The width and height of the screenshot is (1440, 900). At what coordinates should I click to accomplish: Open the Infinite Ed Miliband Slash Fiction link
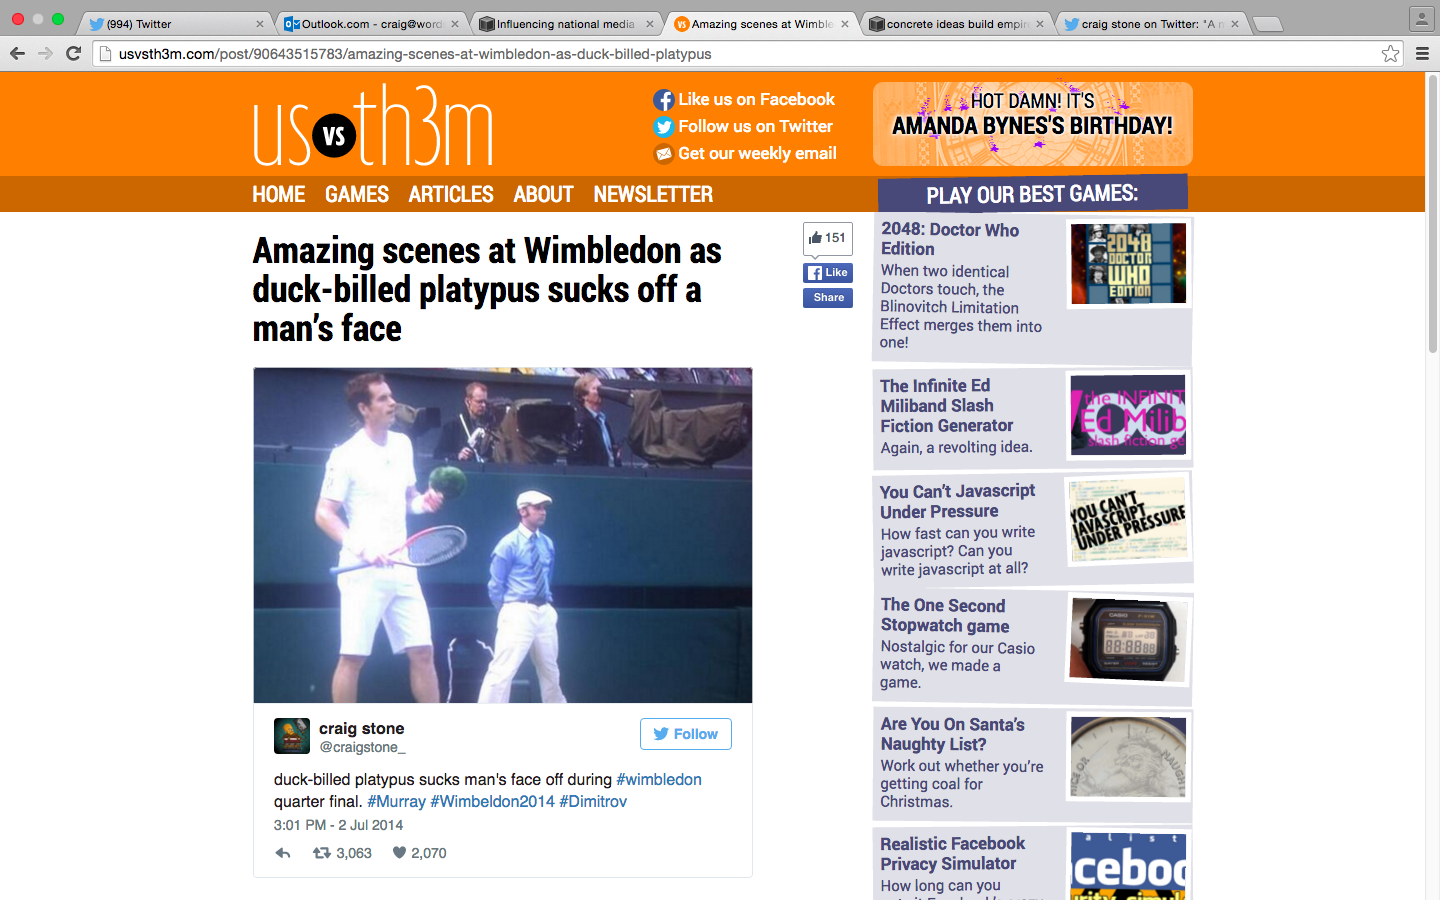click(947, 405)
